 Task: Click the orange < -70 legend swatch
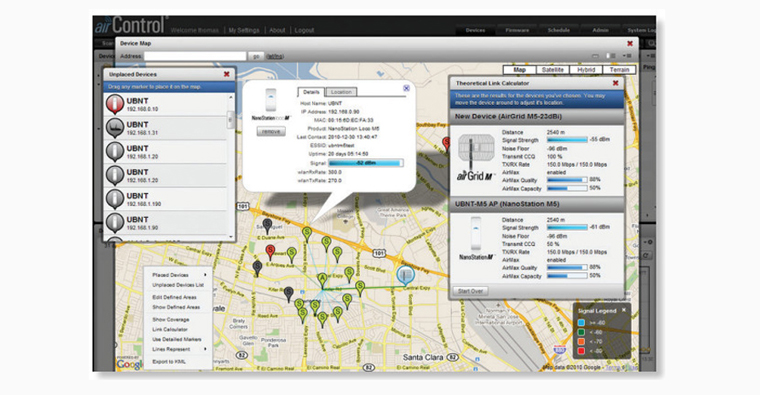coord(581,341)
